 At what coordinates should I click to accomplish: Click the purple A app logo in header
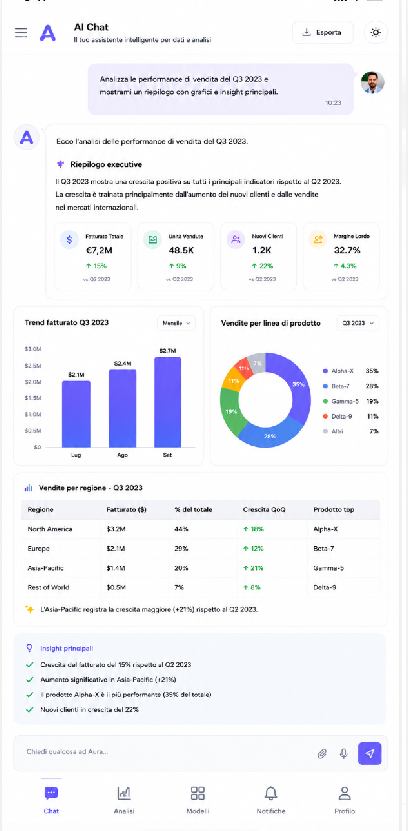tap(48, 33)
